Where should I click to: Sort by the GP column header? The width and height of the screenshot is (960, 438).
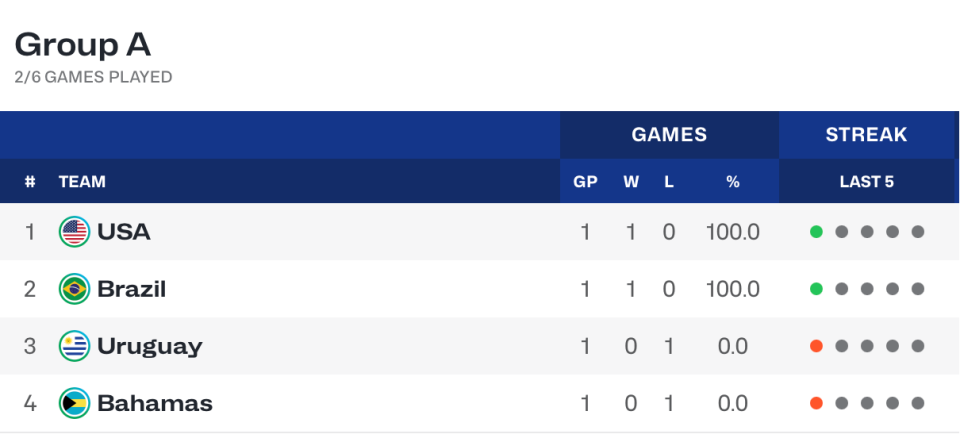coord(585,182)
